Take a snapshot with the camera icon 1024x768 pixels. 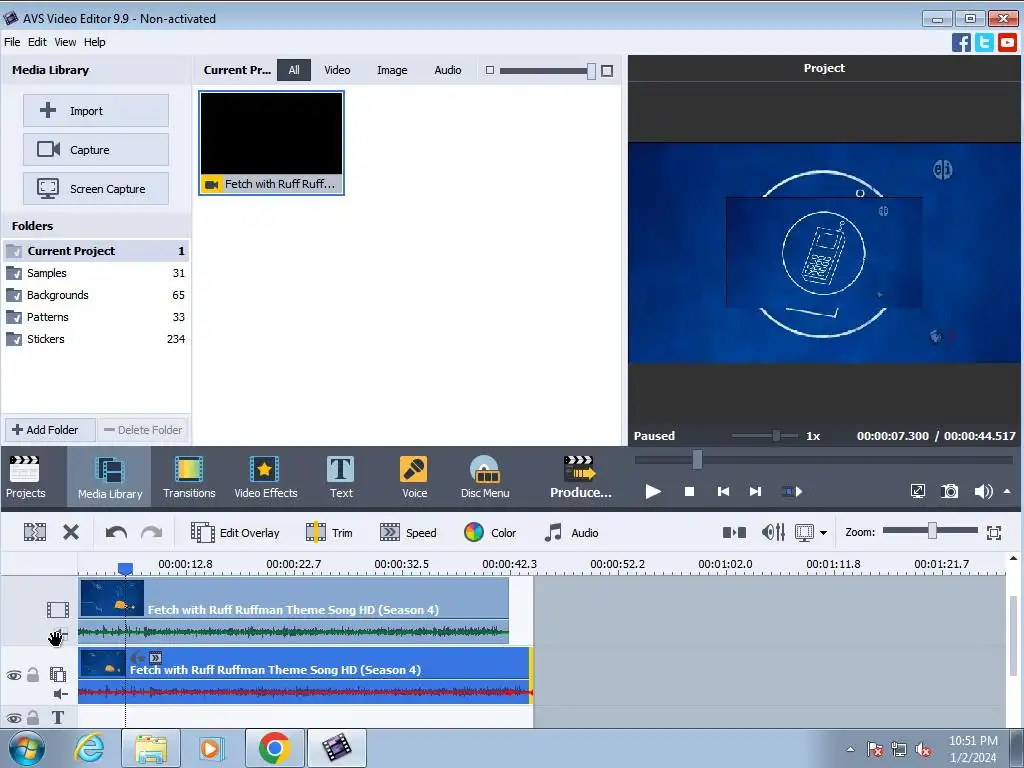[950, 491]
